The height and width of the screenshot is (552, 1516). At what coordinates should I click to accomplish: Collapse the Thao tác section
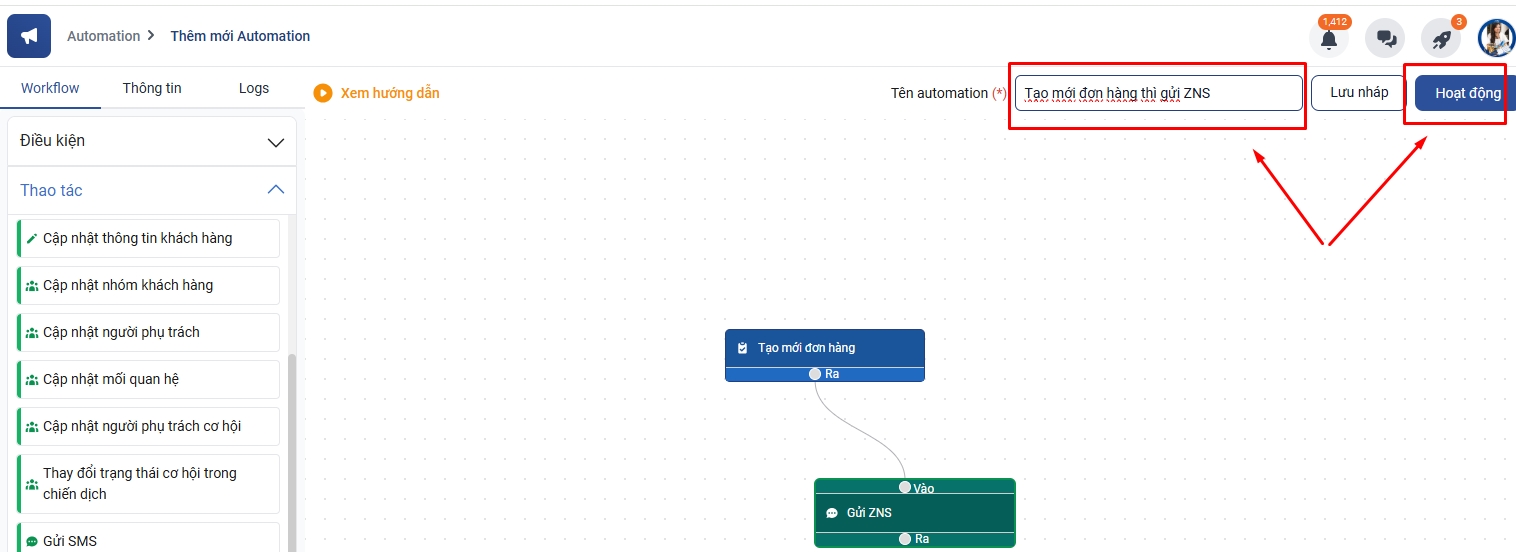(x=276, y=190)
